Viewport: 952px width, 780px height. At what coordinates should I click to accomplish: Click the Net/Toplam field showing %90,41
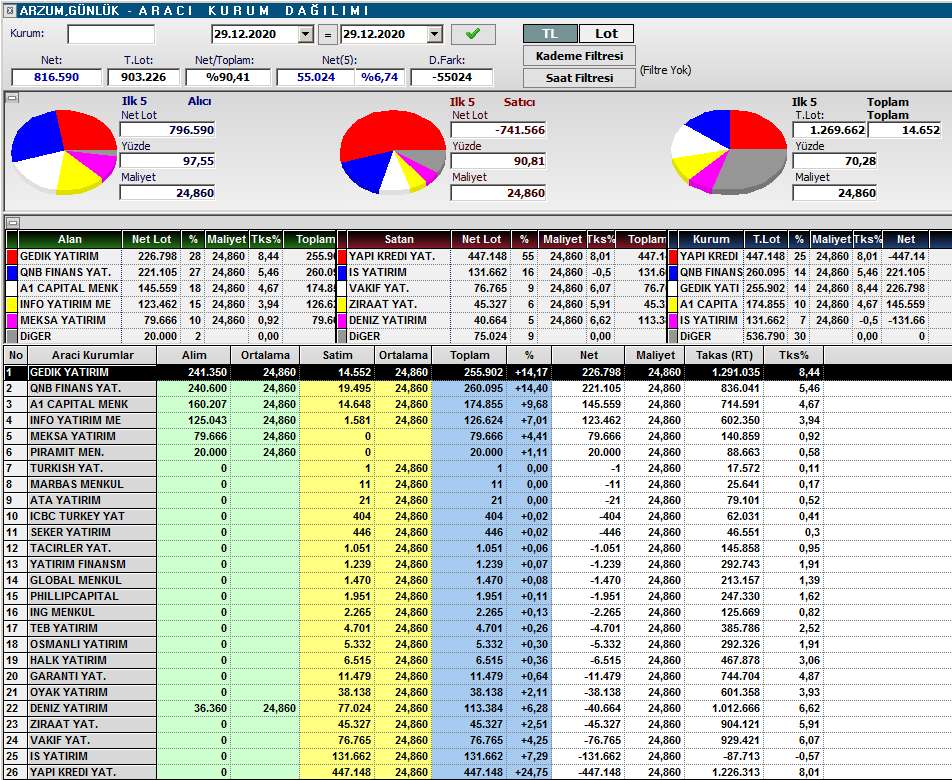coord(228,77)
